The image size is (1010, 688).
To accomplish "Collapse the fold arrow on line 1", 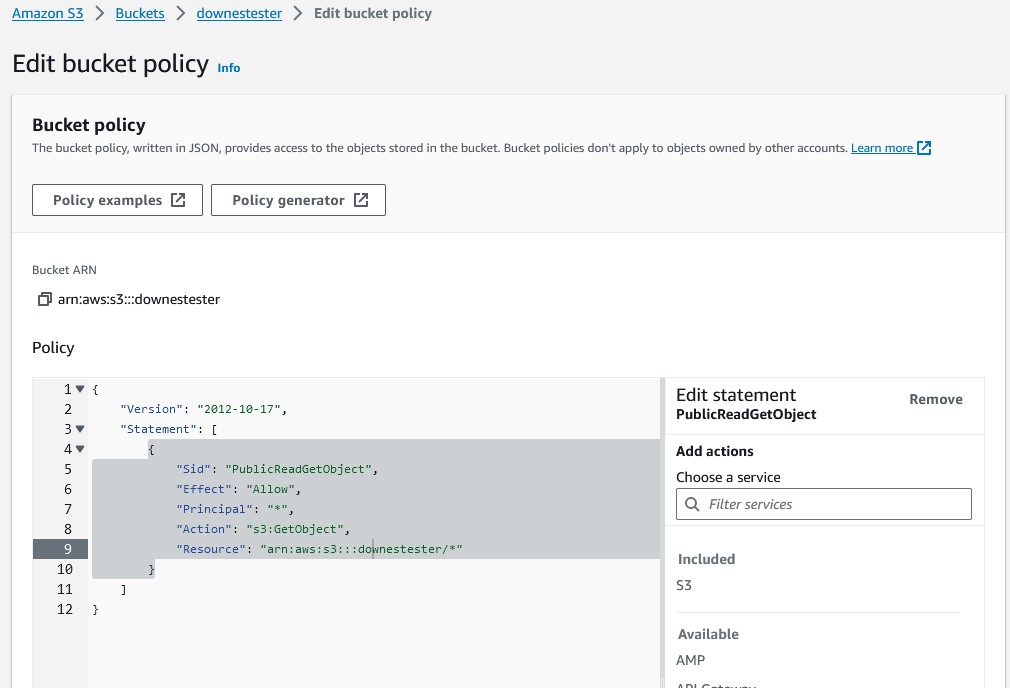I will [80, 388].
